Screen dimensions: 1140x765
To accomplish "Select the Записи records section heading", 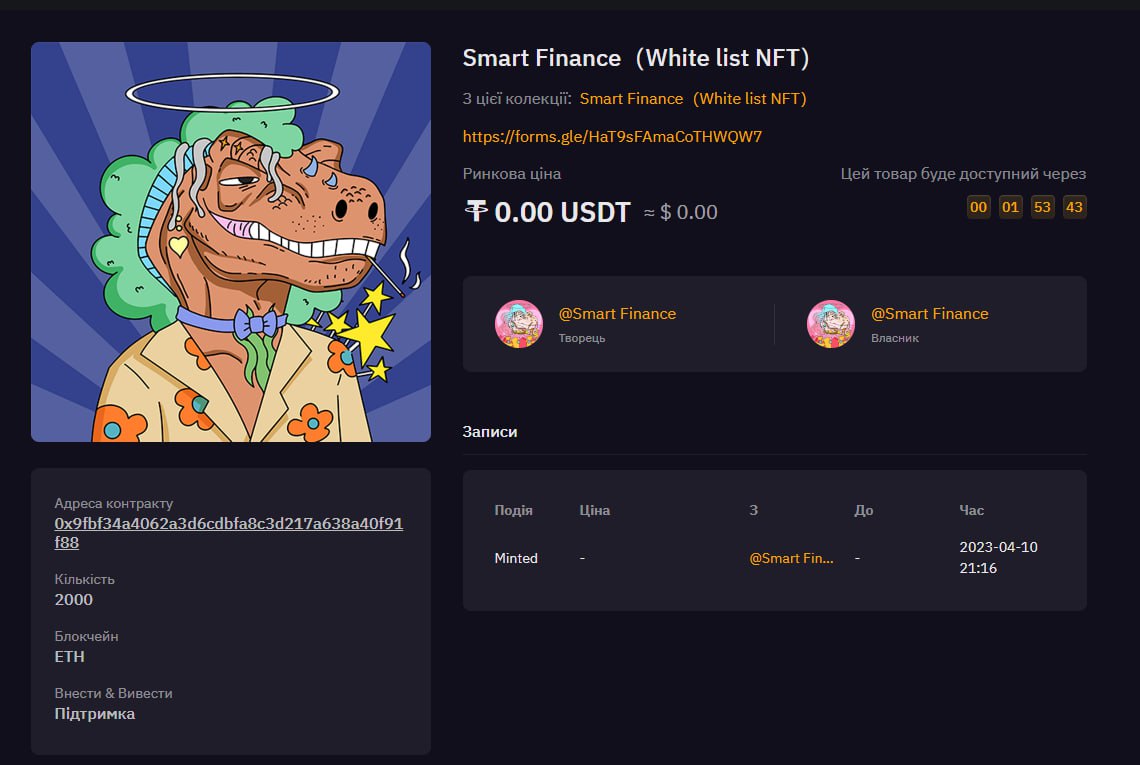I will click(490, 431).
